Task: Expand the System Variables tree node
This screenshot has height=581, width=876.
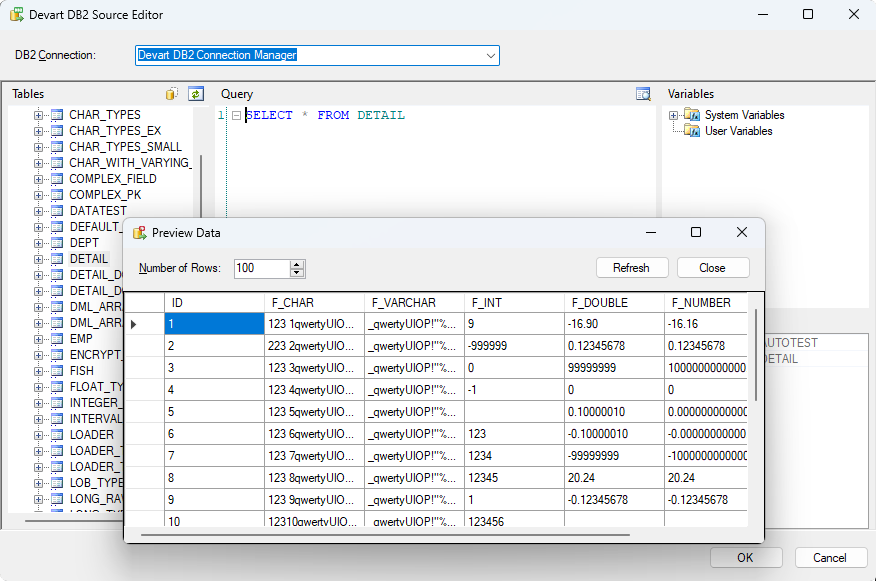Action: (675, 115)
